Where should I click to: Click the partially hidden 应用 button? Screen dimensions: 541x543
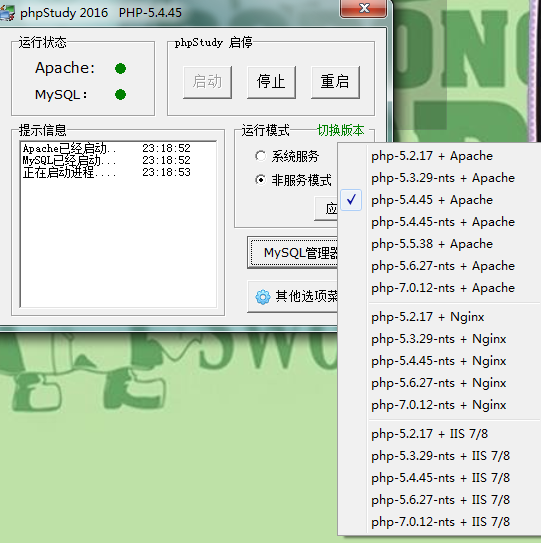pos(326,208)
